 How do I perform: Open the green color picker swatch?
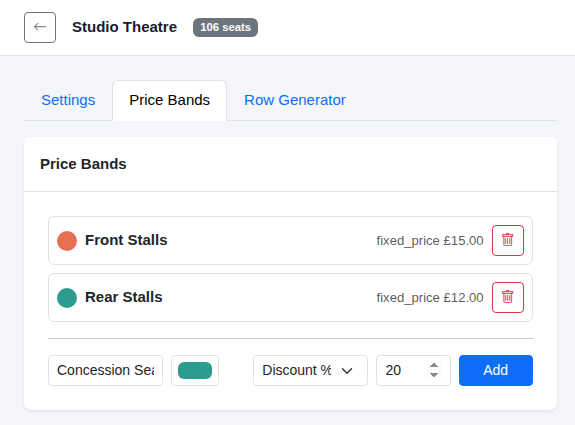(195, 370)
